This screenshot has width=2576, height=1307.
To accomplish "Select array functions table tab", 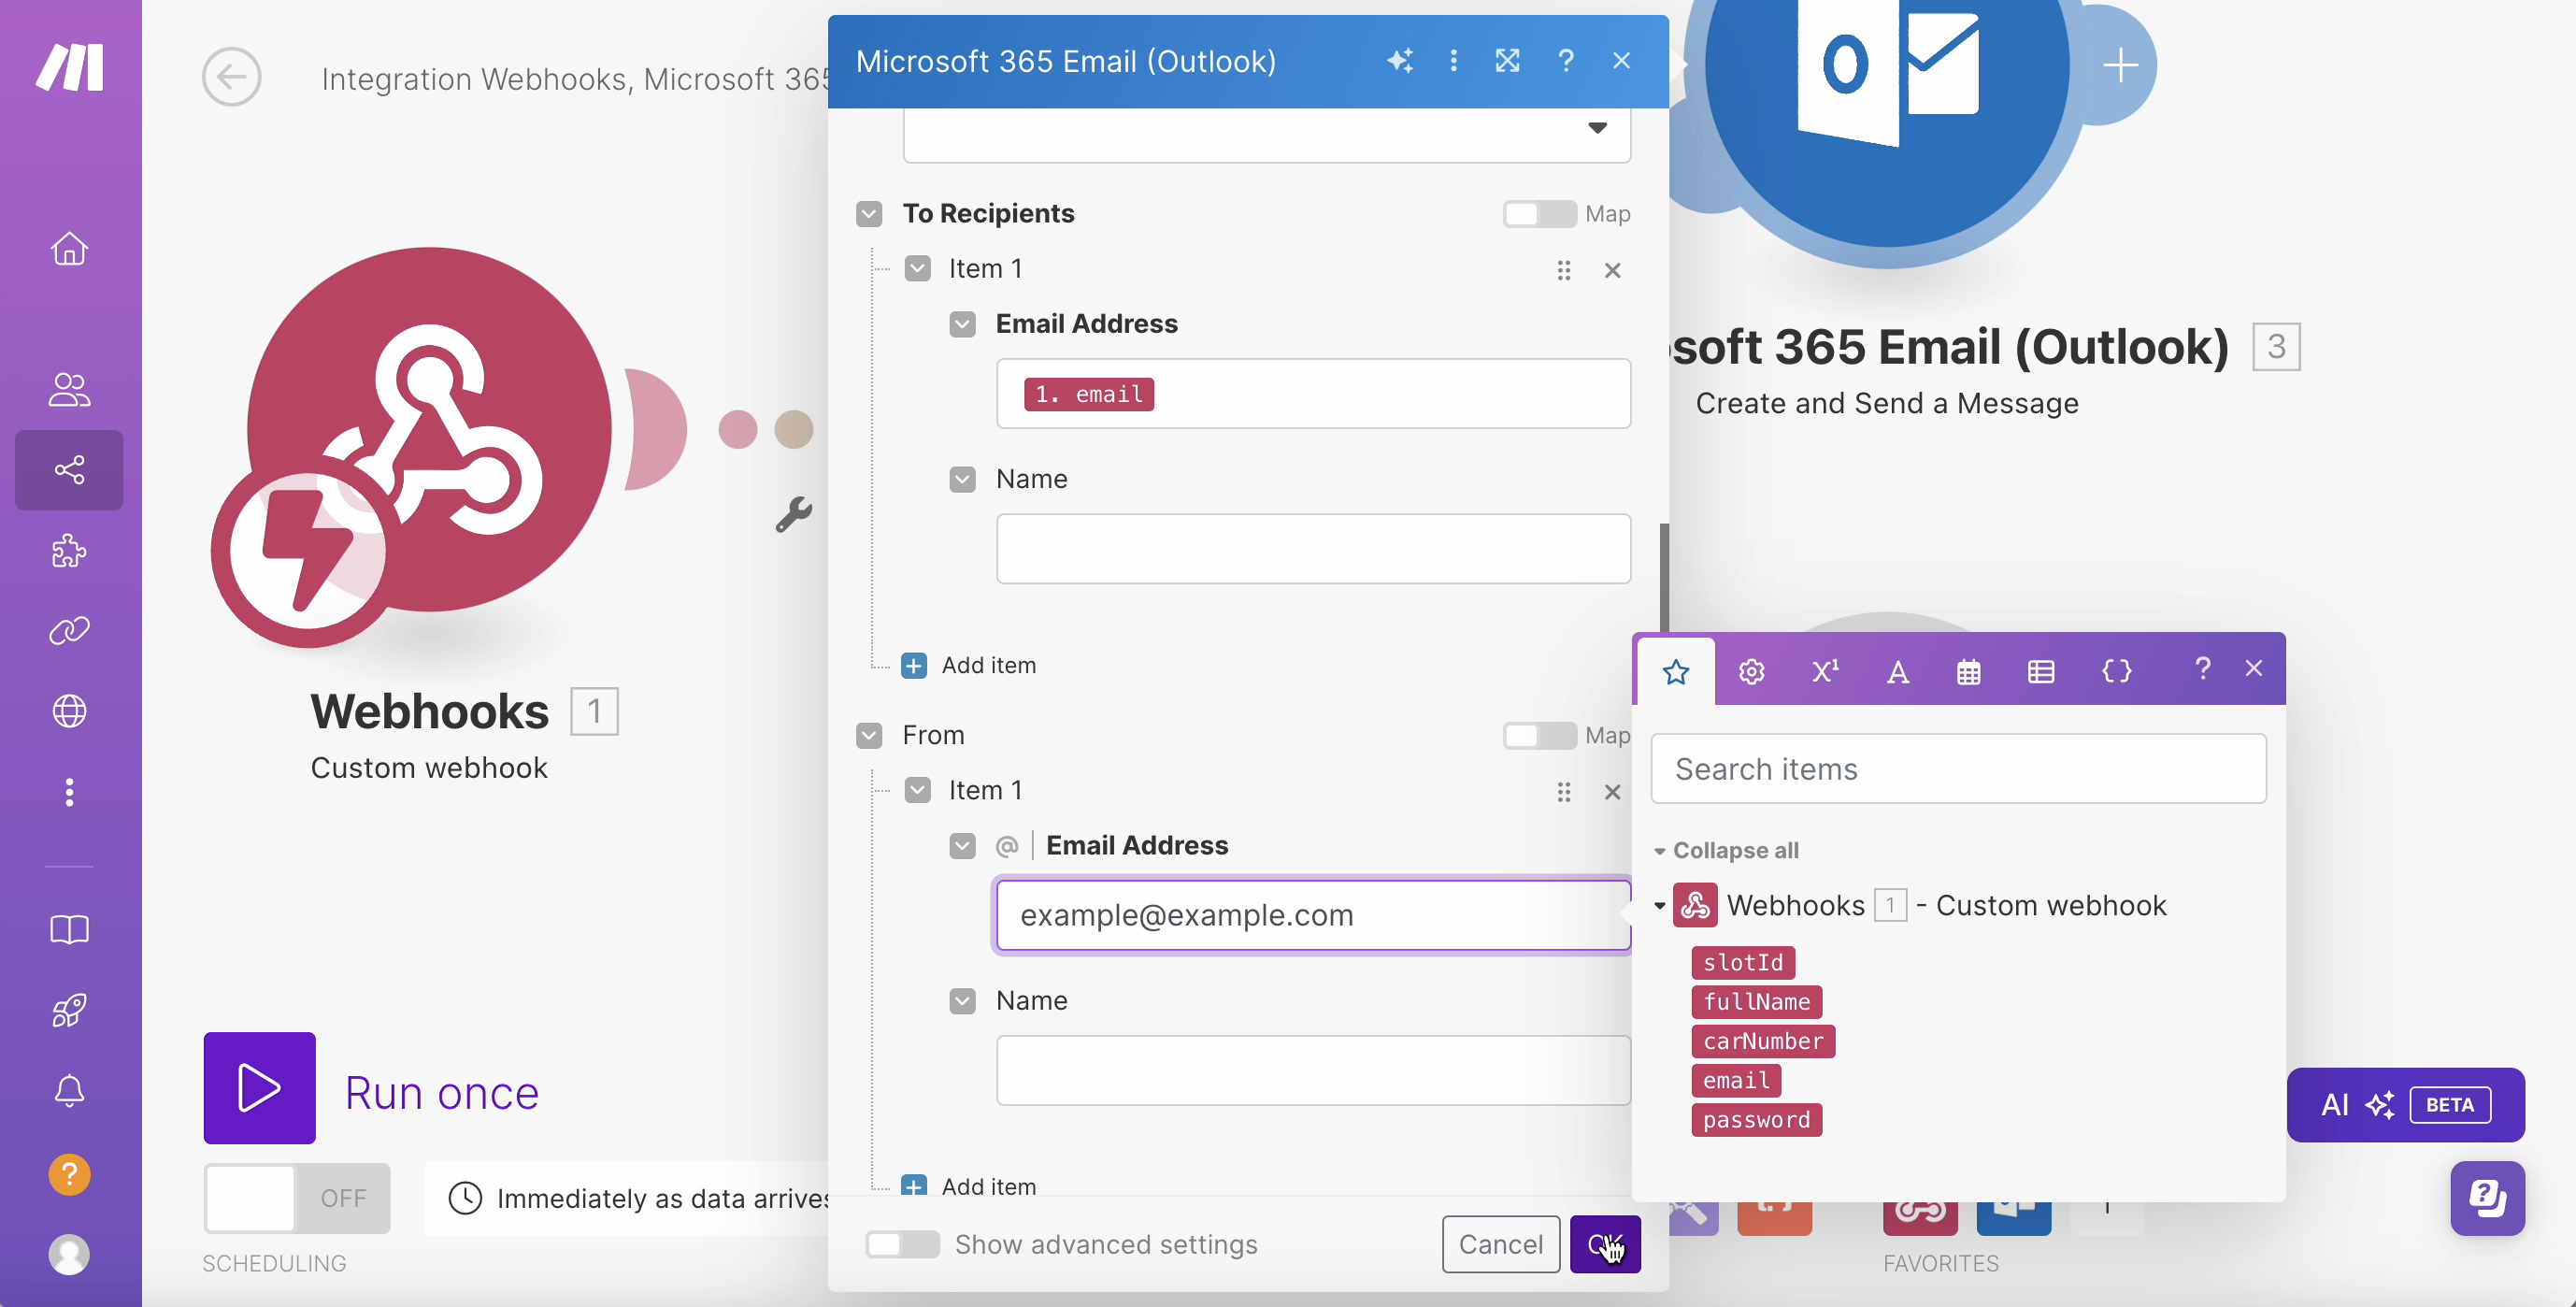I will [2040, 671].
